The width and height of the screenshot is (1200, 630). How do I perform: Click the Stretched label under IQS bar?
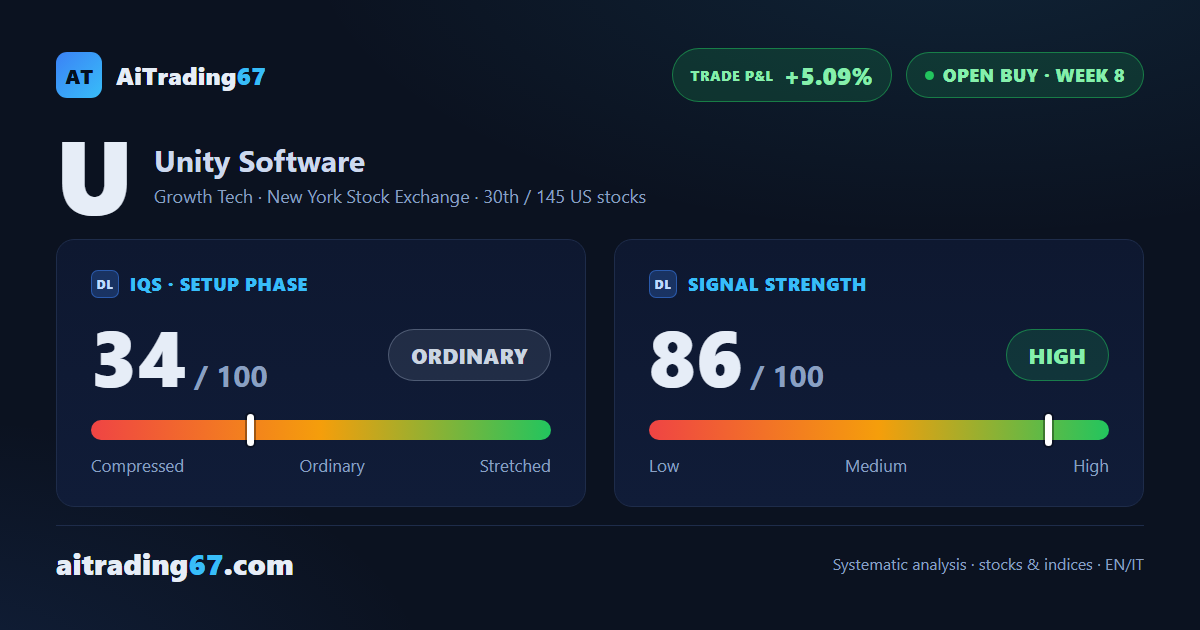(515, 466)
